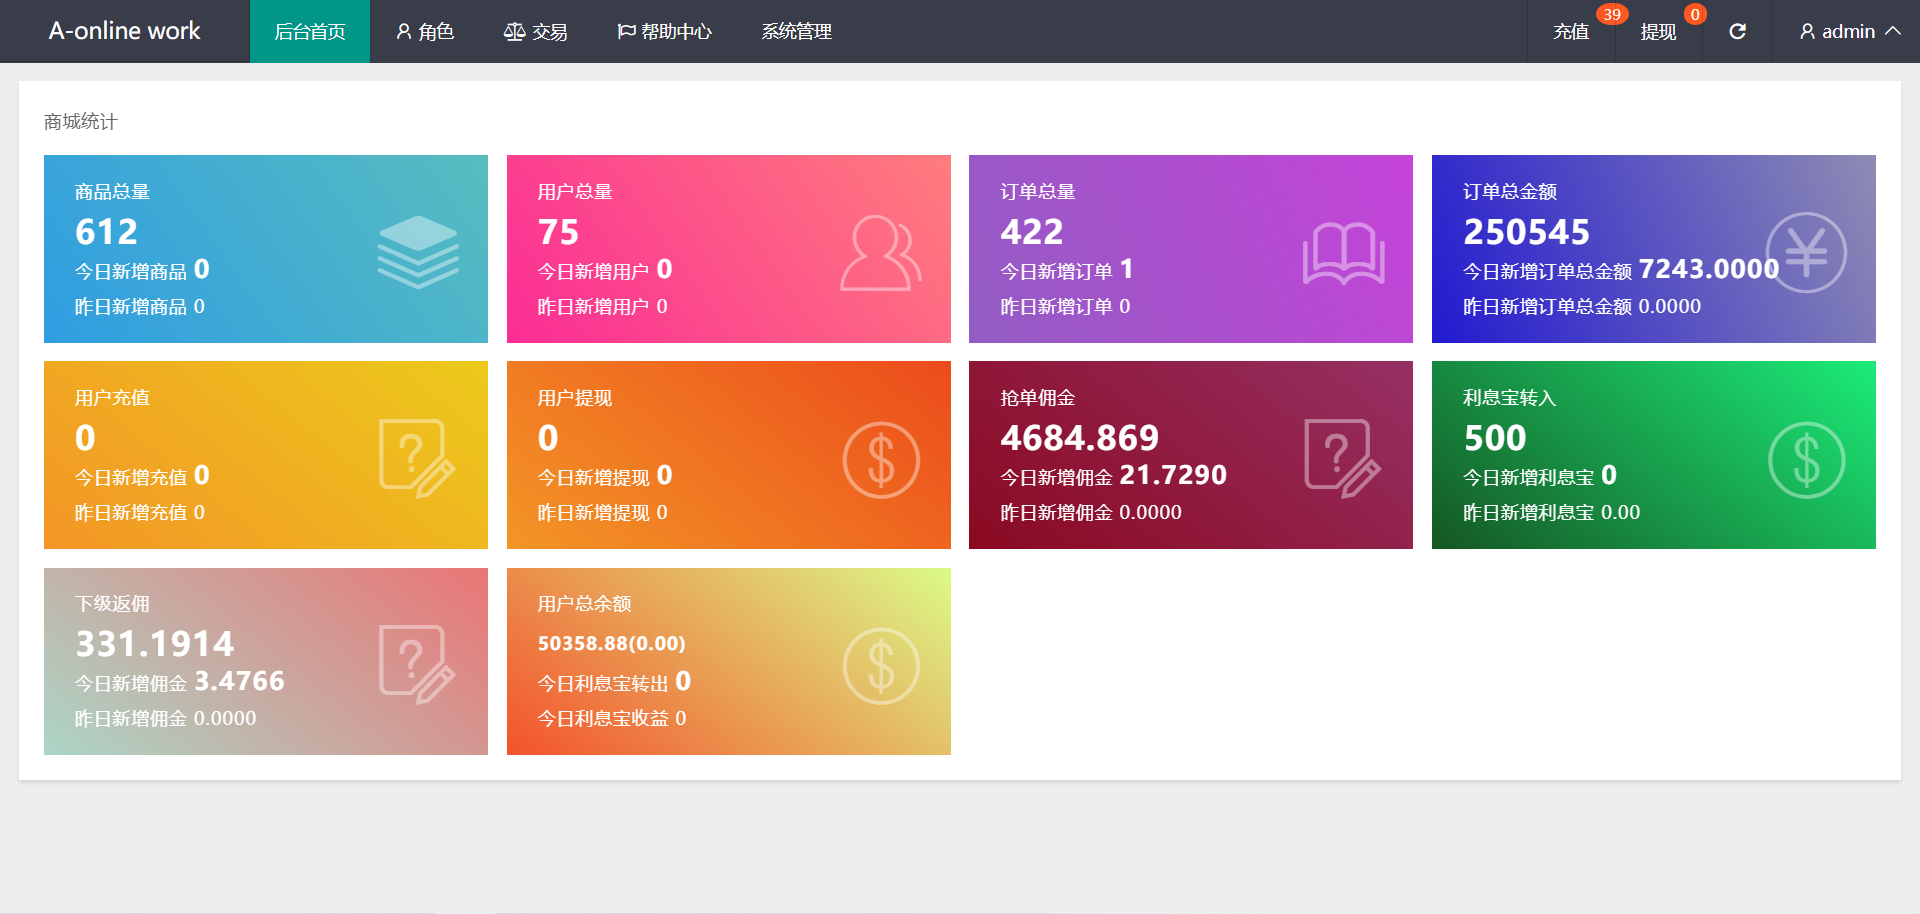Click the open book icon in 订单总量 card
Image resolution: width=1920 pixels, height=914 pixels.
tap(1343, 253)
